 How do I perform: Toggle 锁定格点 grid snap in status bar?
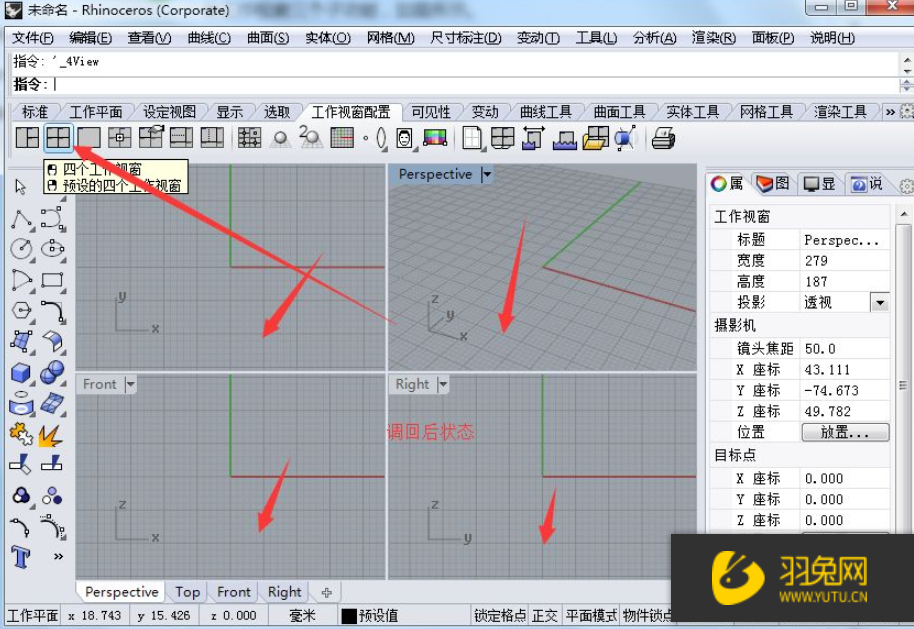point(500,616)
